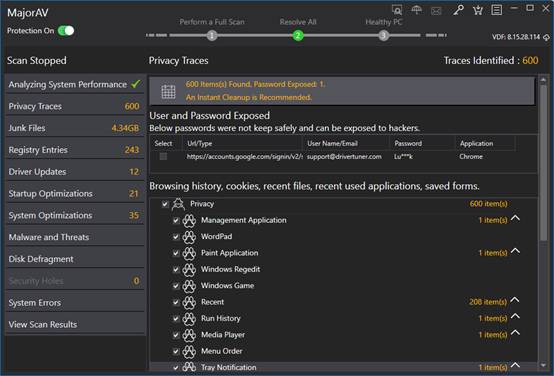
Task: Click the vertical scrollbar down arrow
Action: tap(543, 366)
